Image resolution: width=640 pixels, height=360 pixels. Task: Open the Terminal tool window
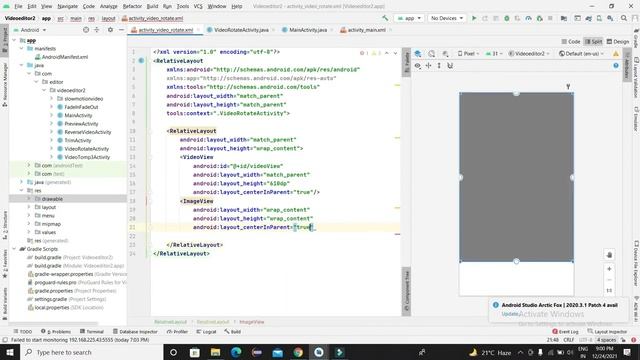tap(92, 331)
